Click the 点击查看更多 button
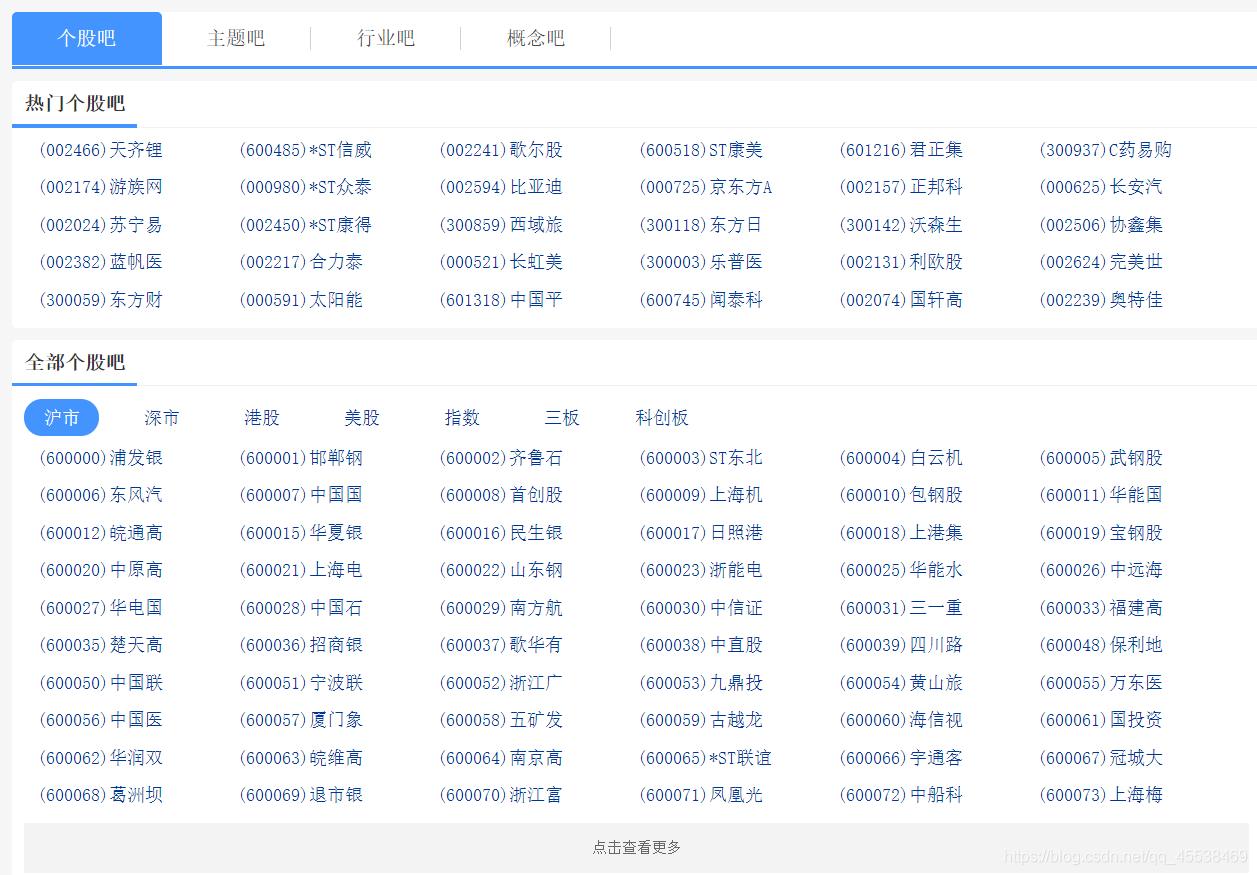 [x=636, y=847]
